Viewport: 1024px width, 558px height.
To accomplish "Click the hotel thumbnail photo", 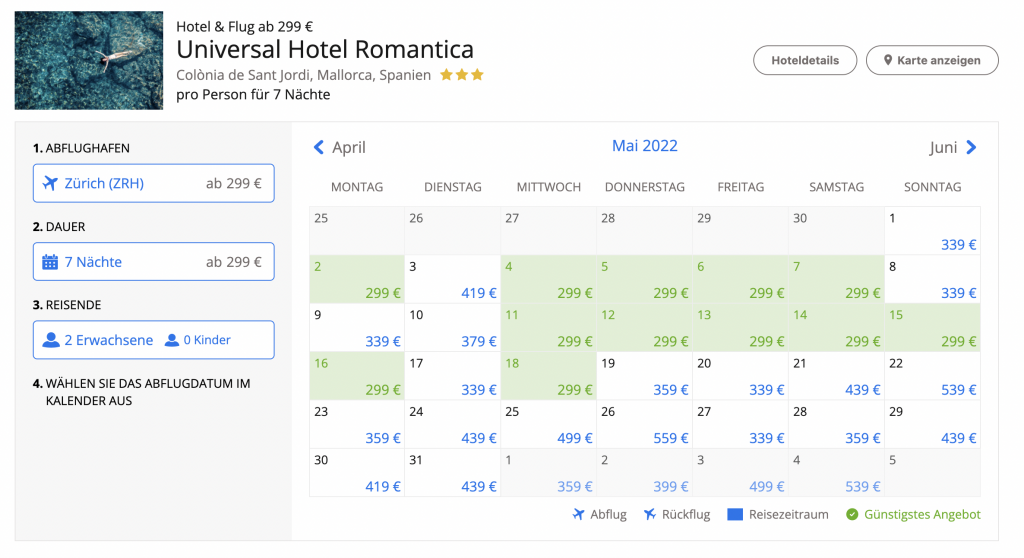I will [x=89, y=60].
